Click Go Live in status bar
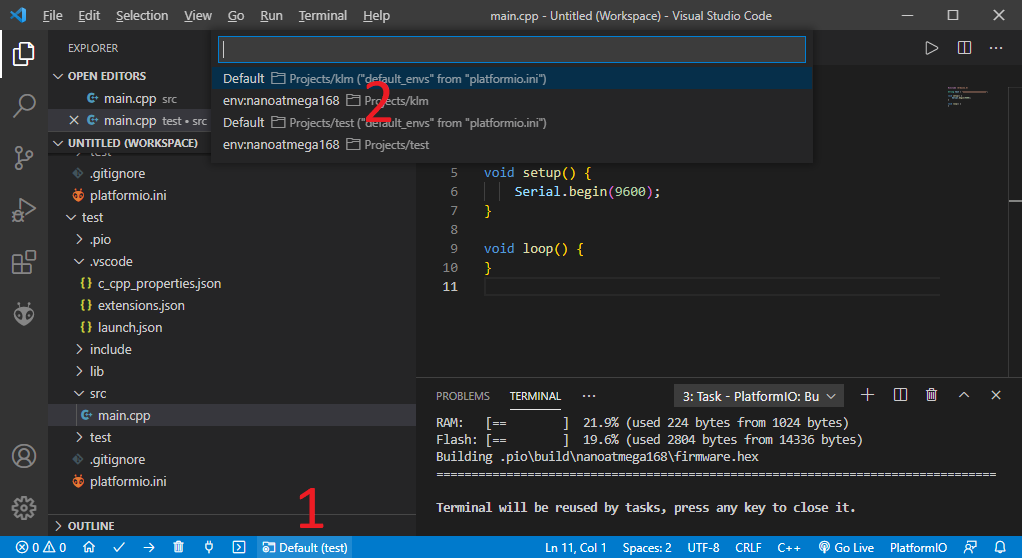This screenshot has height=558, width=1022. (x=846, y=548)
